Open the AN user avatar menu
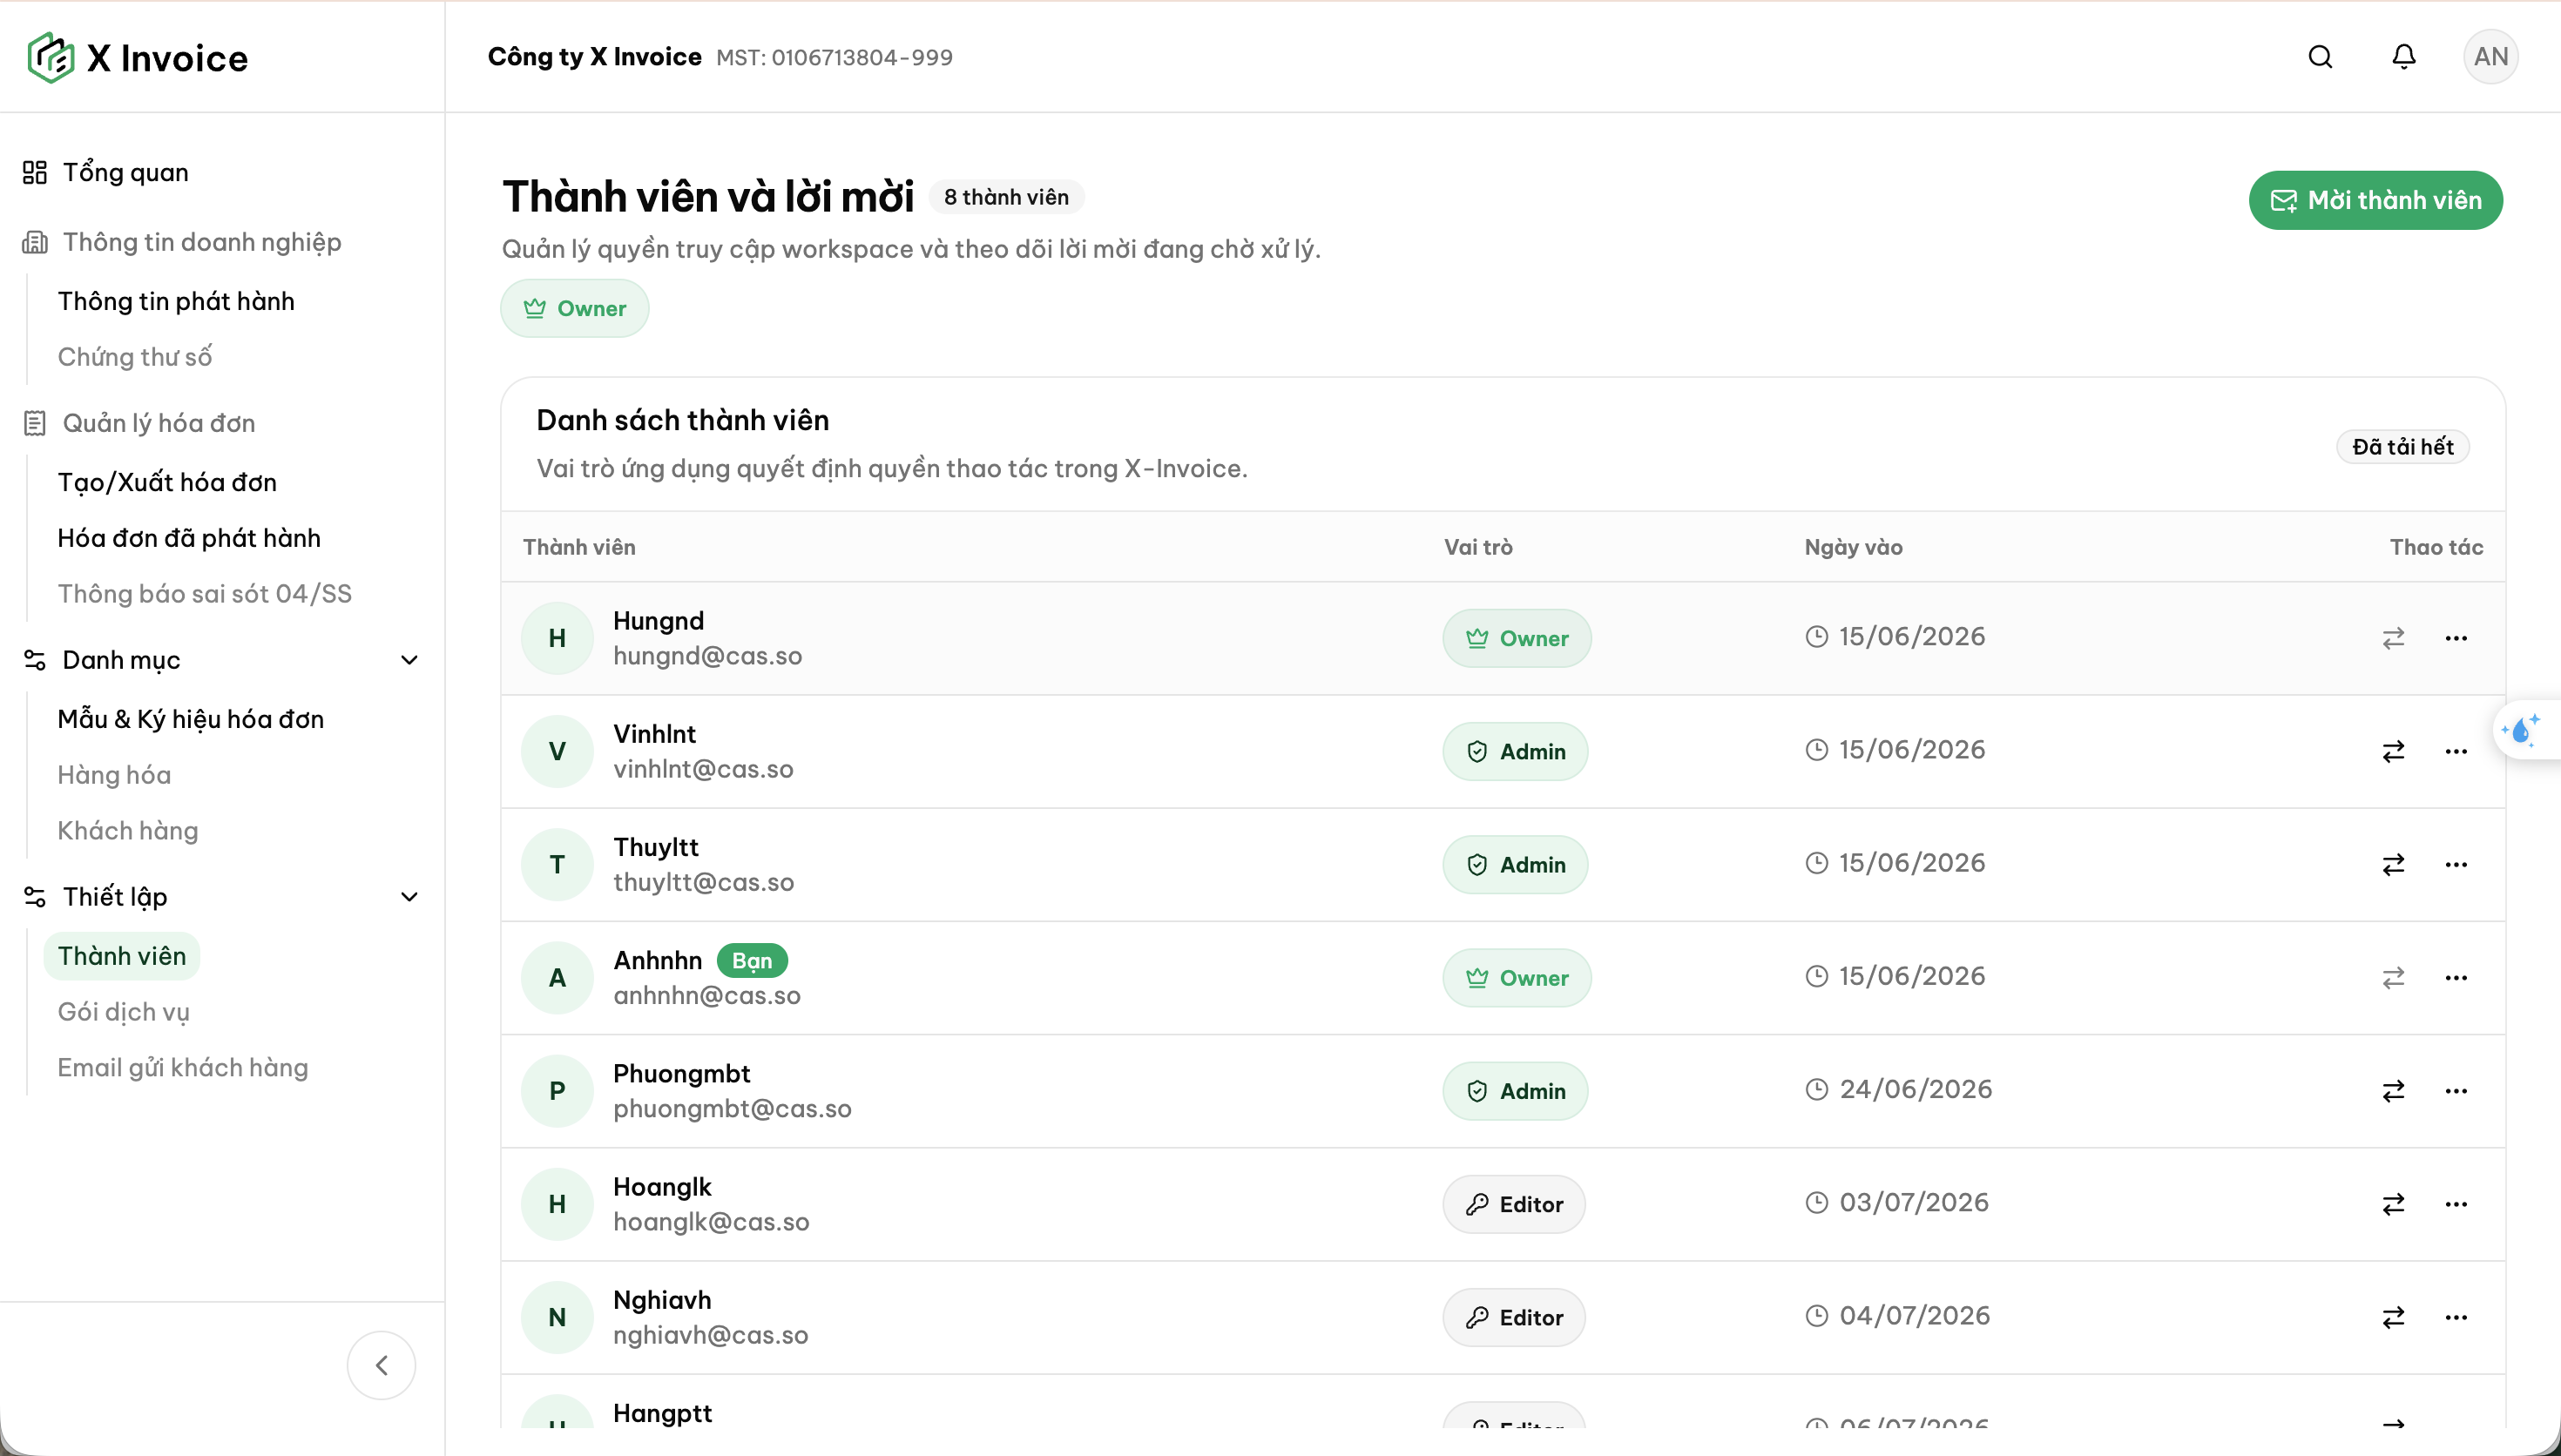Image resolution: width=2561 pixels, height=1456 pixels. click(2490, 57)
